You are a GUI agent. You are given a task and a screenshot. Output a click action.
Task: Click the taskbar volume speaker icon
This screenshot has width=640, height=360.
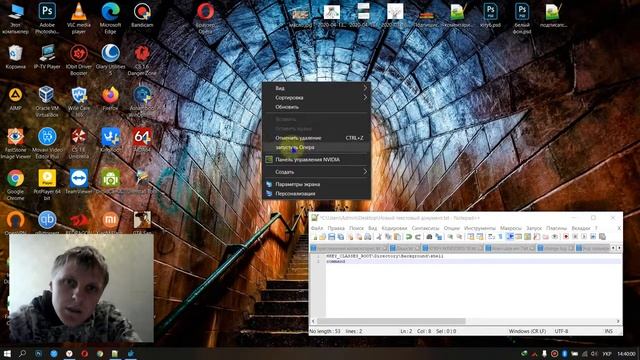tap(595, 353)
